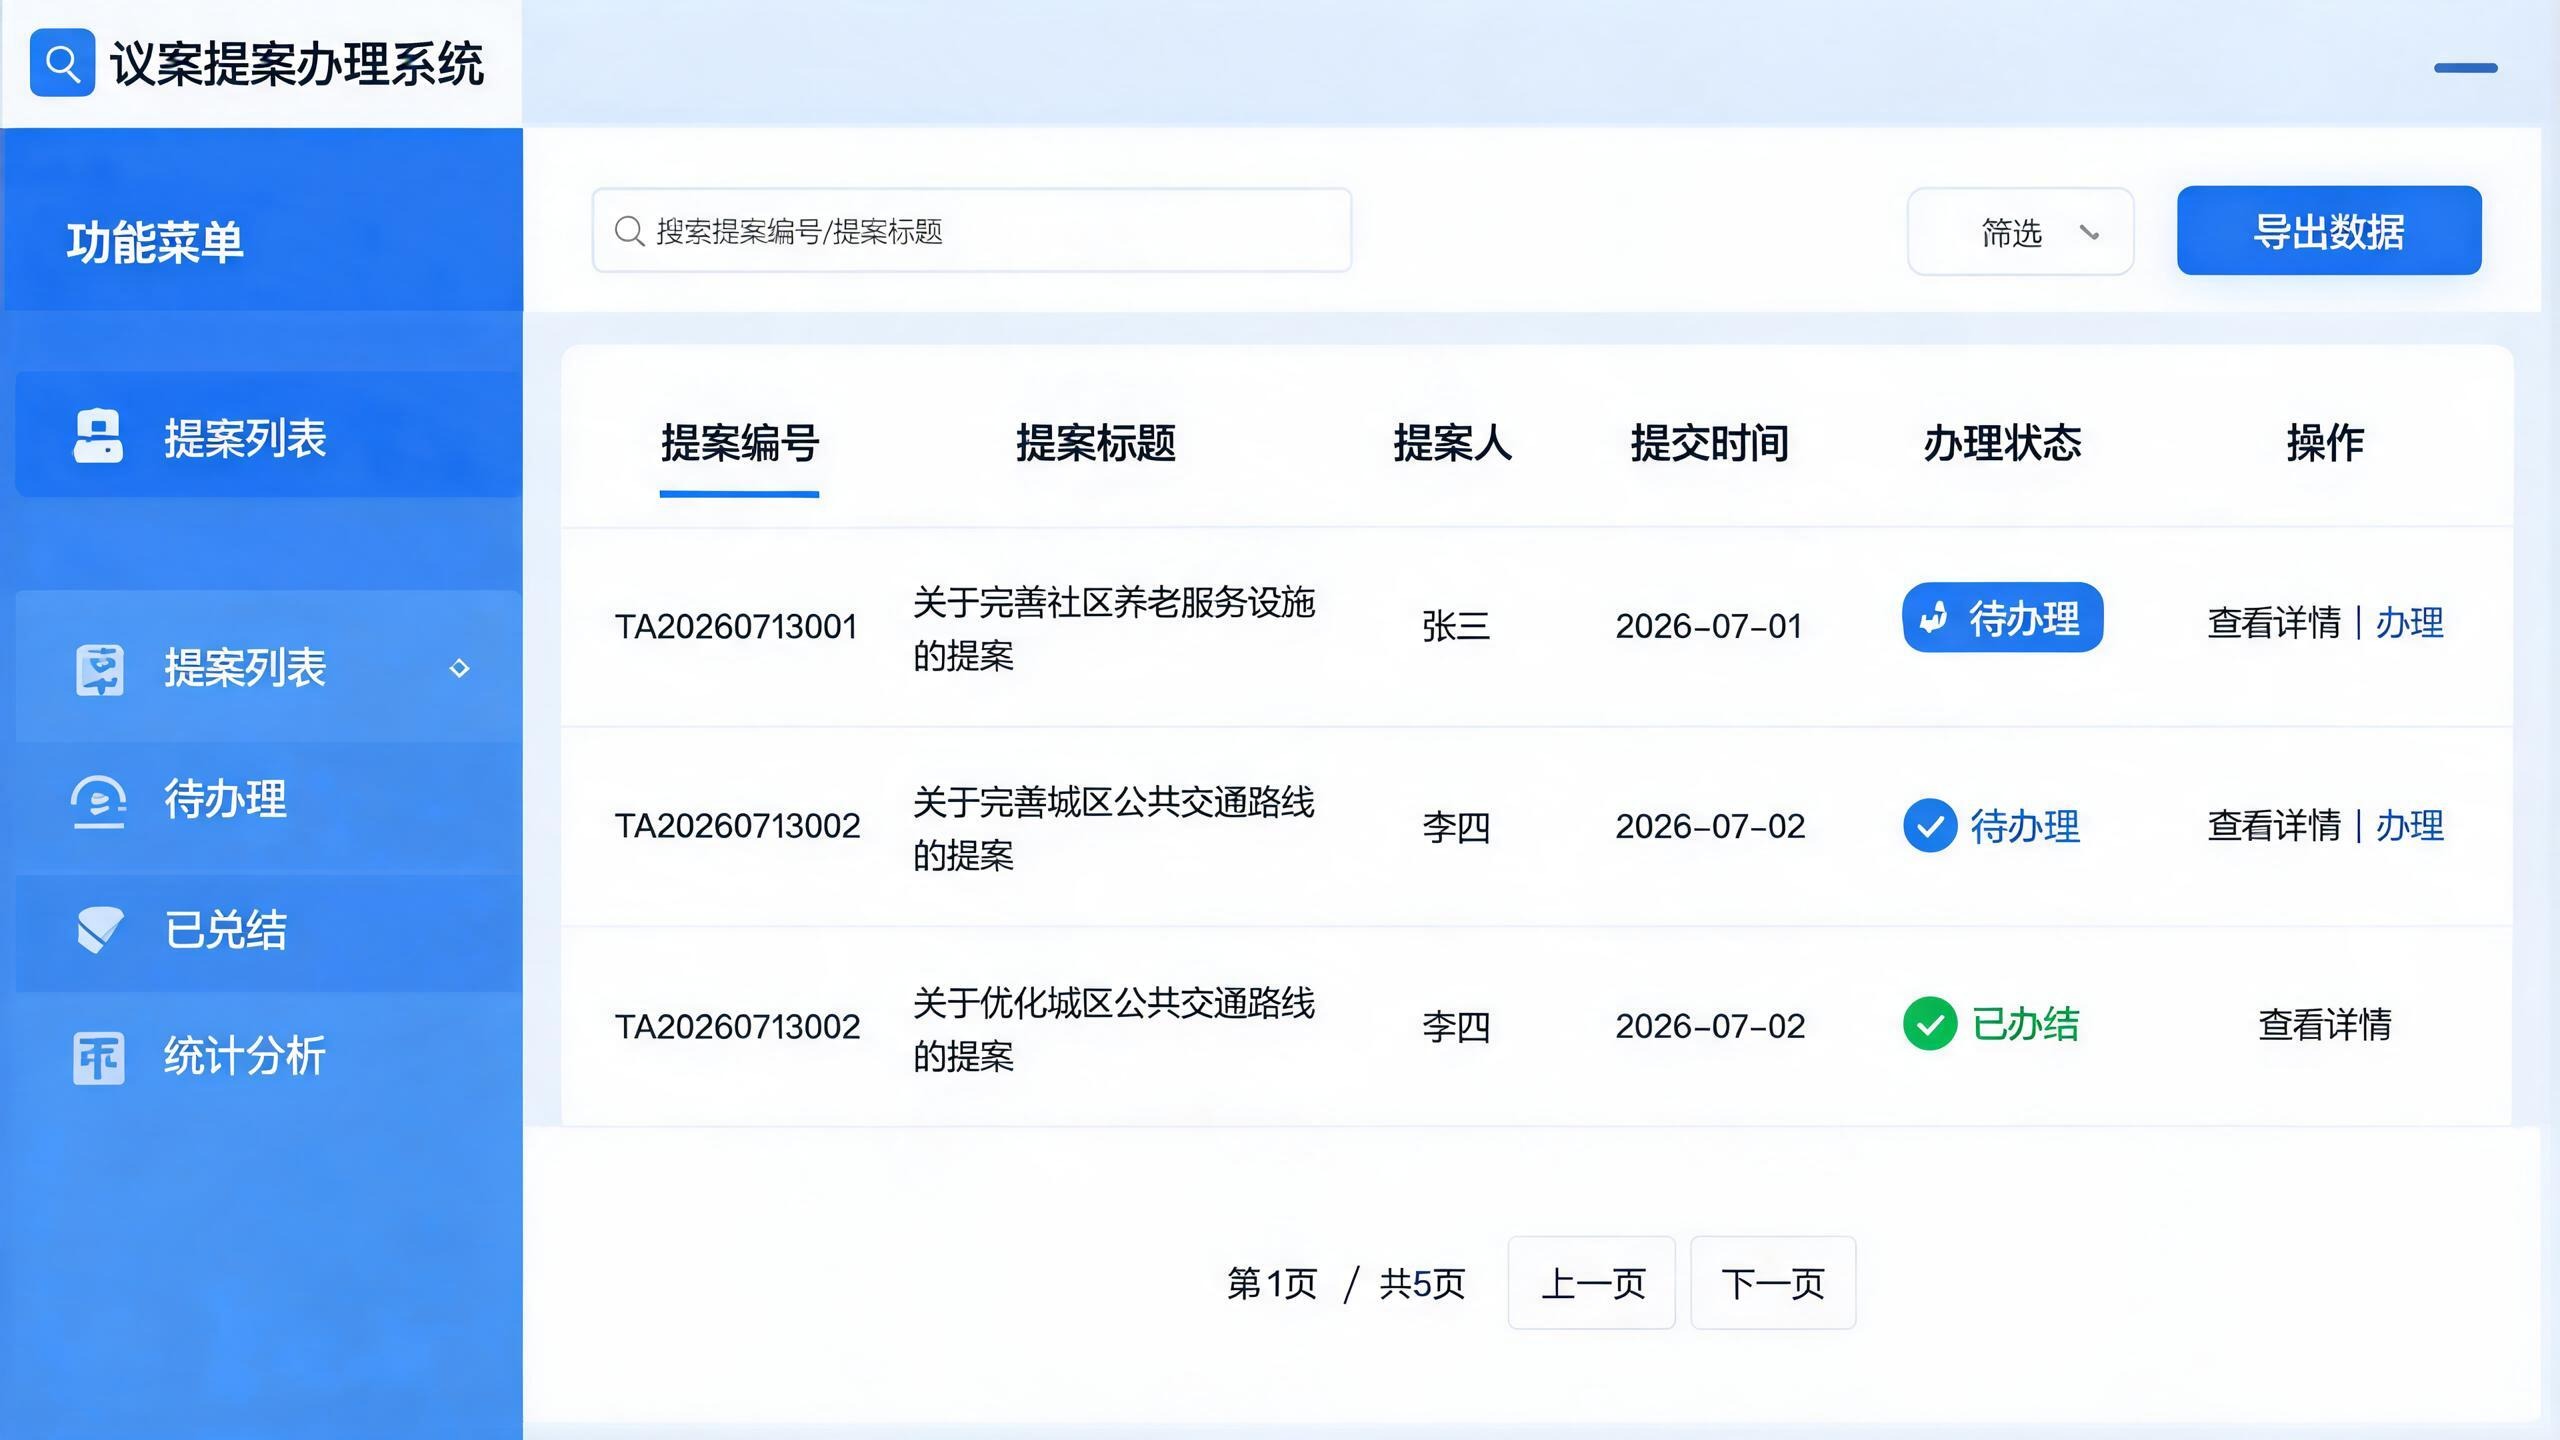
Task: Open 查看详情 for the 已办结 proposal
Action: [x=2325, y=1025]
